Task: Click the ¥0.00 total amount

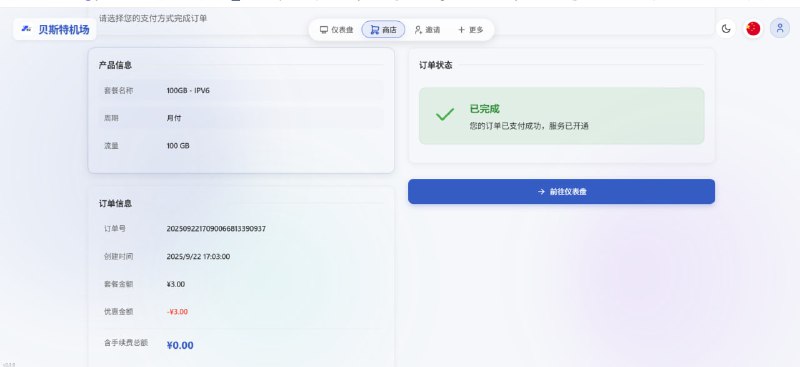Action: click(180, 346)
